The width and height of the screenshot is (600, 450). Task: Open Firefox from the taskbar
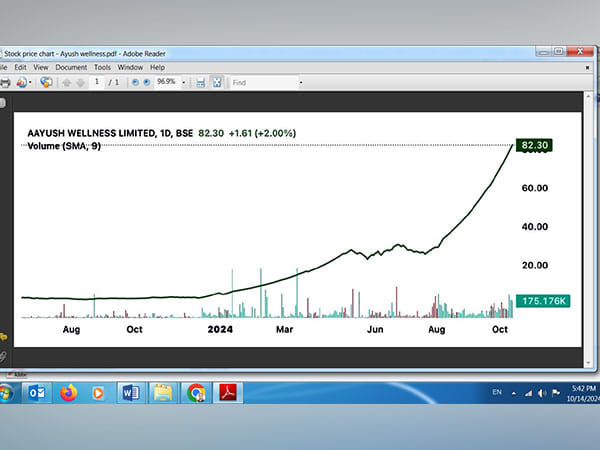tap(68, 393)
